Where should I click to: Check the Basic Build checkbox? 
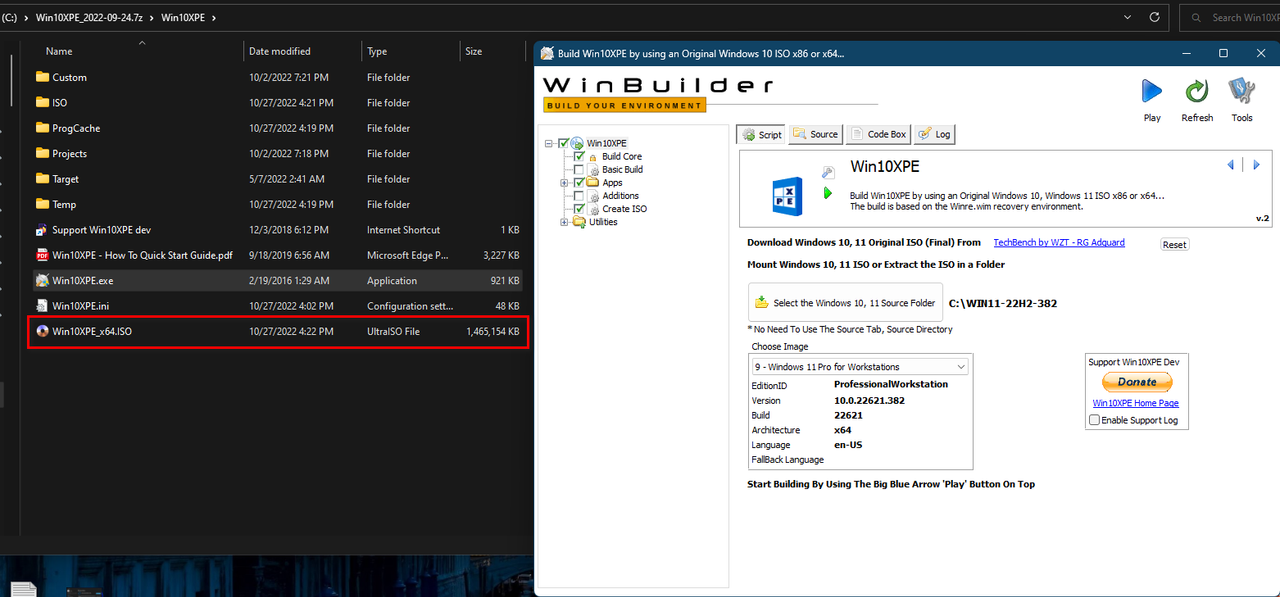tap(579, 169)
